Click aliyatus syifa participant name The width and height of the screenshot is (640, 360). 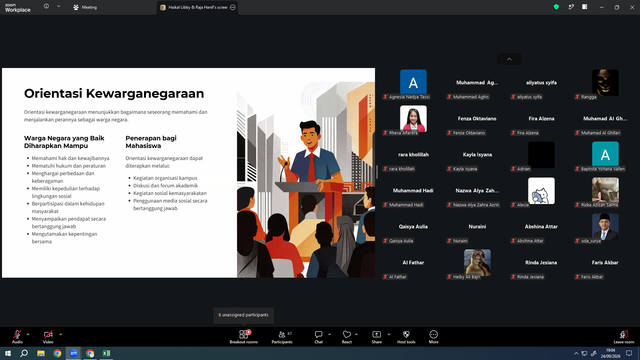pyautogui.click(x=541, y=82)
